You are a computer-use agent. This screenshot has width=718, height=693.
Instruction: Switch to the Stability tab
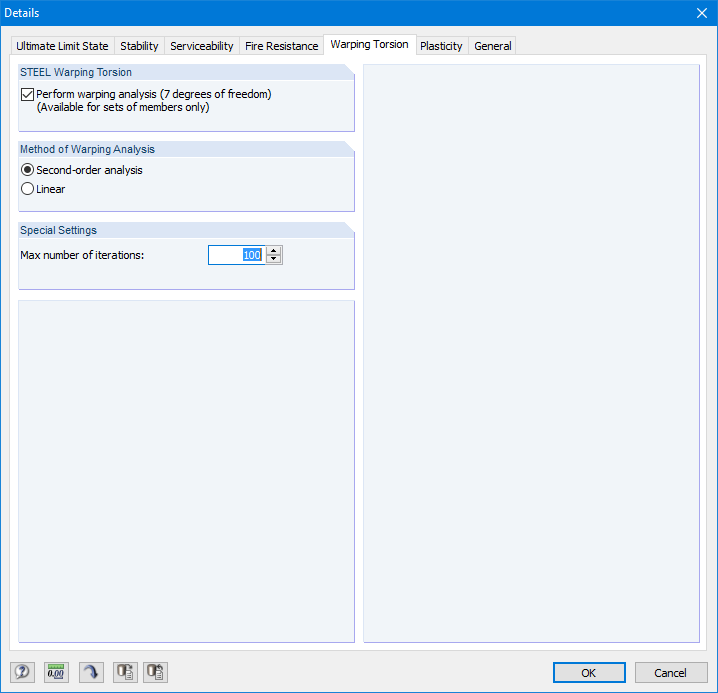tap(139, 46)
